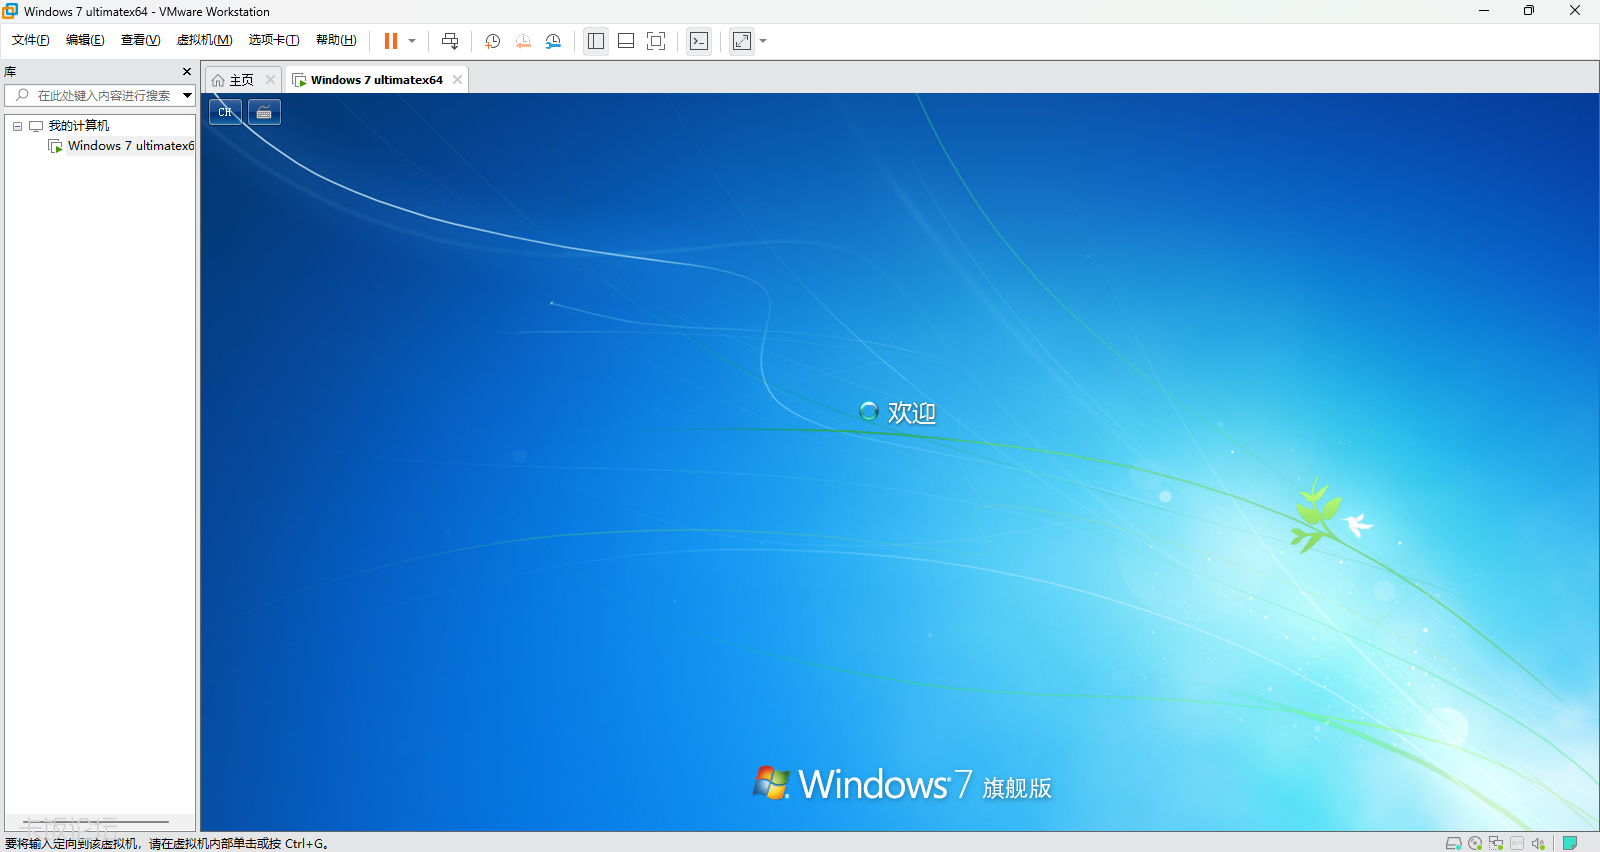Toggle the on-screen keyboard button in guest
The image size is (1600, 852).
pos(264,112)
